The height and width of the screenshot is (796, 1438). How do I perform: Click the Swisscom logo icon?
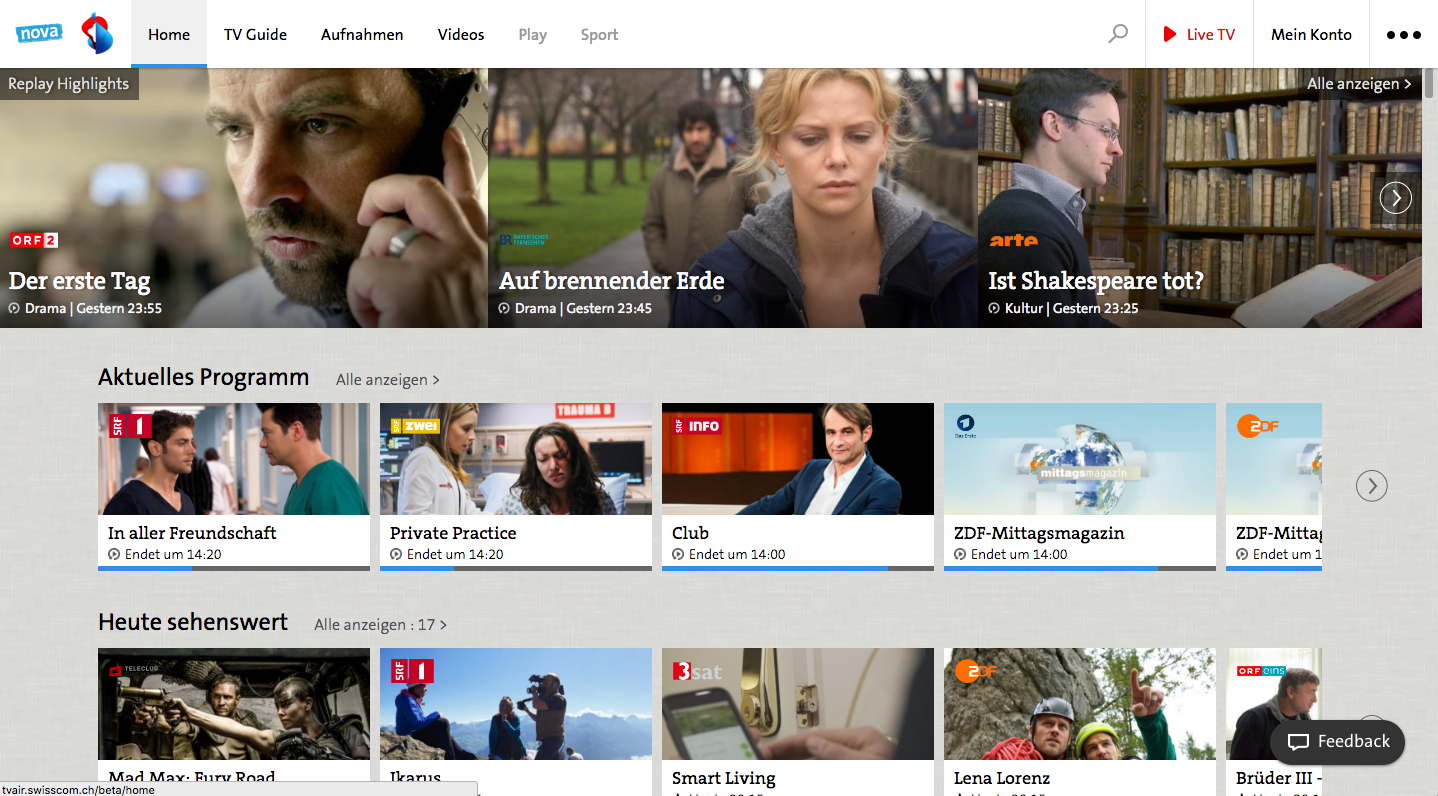coord(97,34)
